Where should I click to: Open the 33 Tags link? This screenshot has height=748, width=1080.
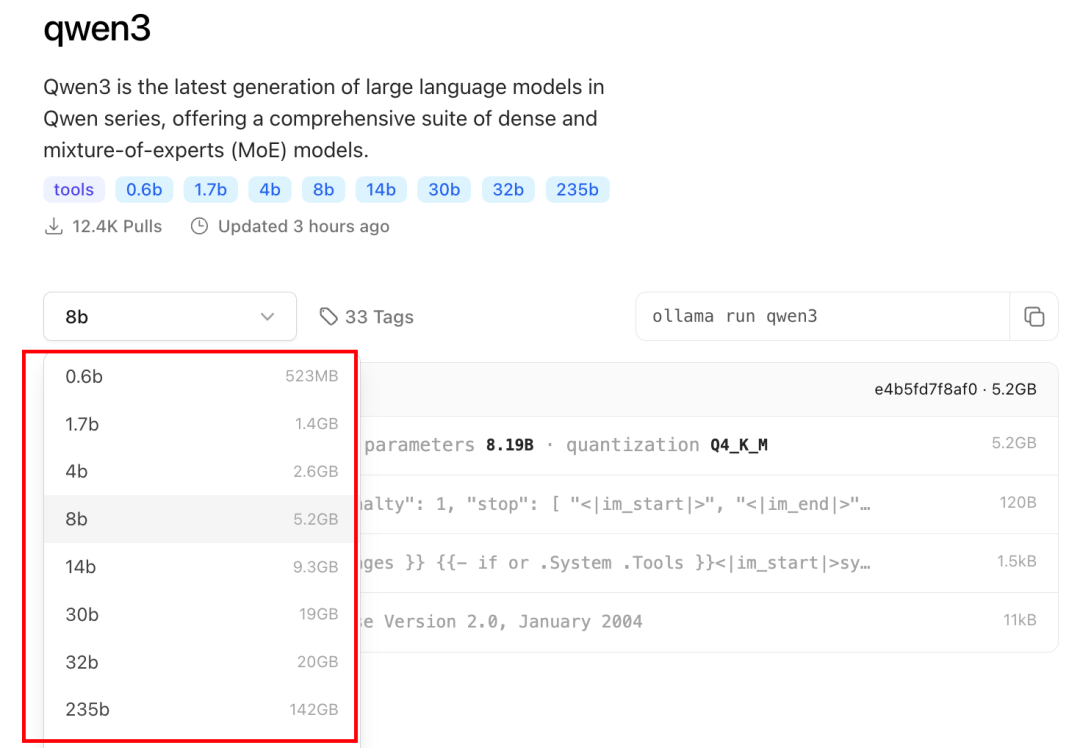coord(366,317)
